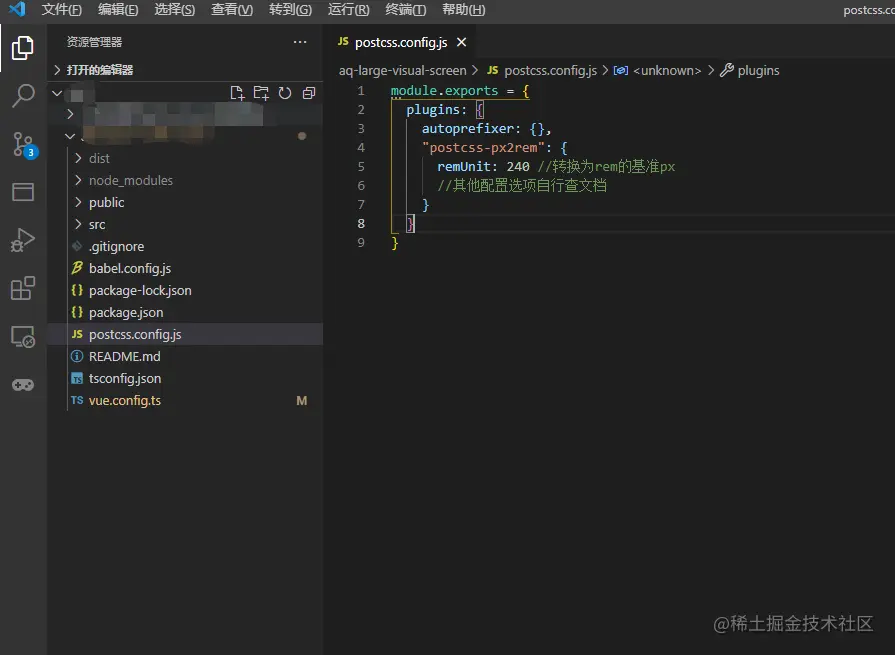Select vue.config.ts in the explorer

(x=124, y=400)
